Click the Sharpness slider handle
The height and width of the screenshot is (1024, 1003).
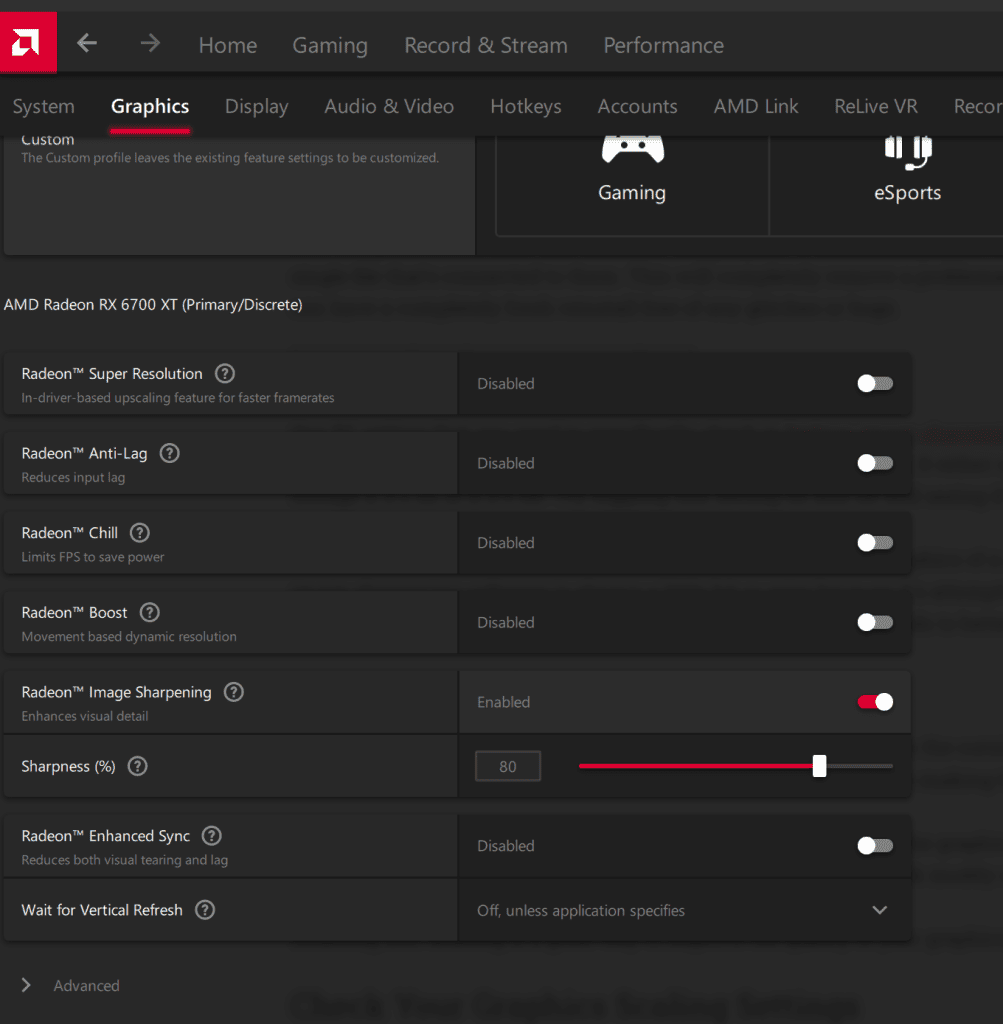point(820,766)
